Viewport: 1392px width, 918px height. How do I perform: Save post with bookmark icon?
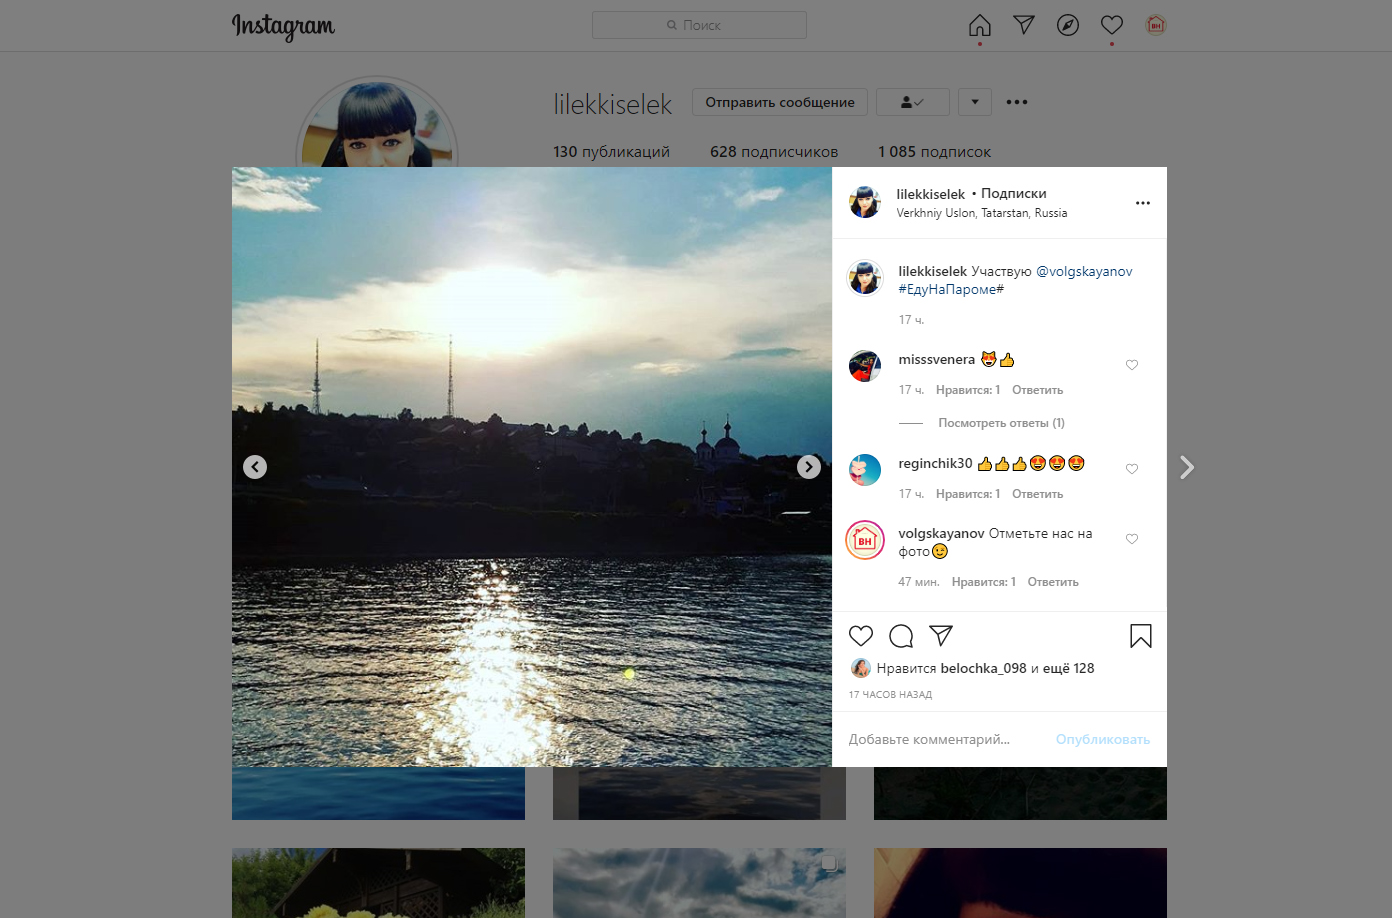1141,636
